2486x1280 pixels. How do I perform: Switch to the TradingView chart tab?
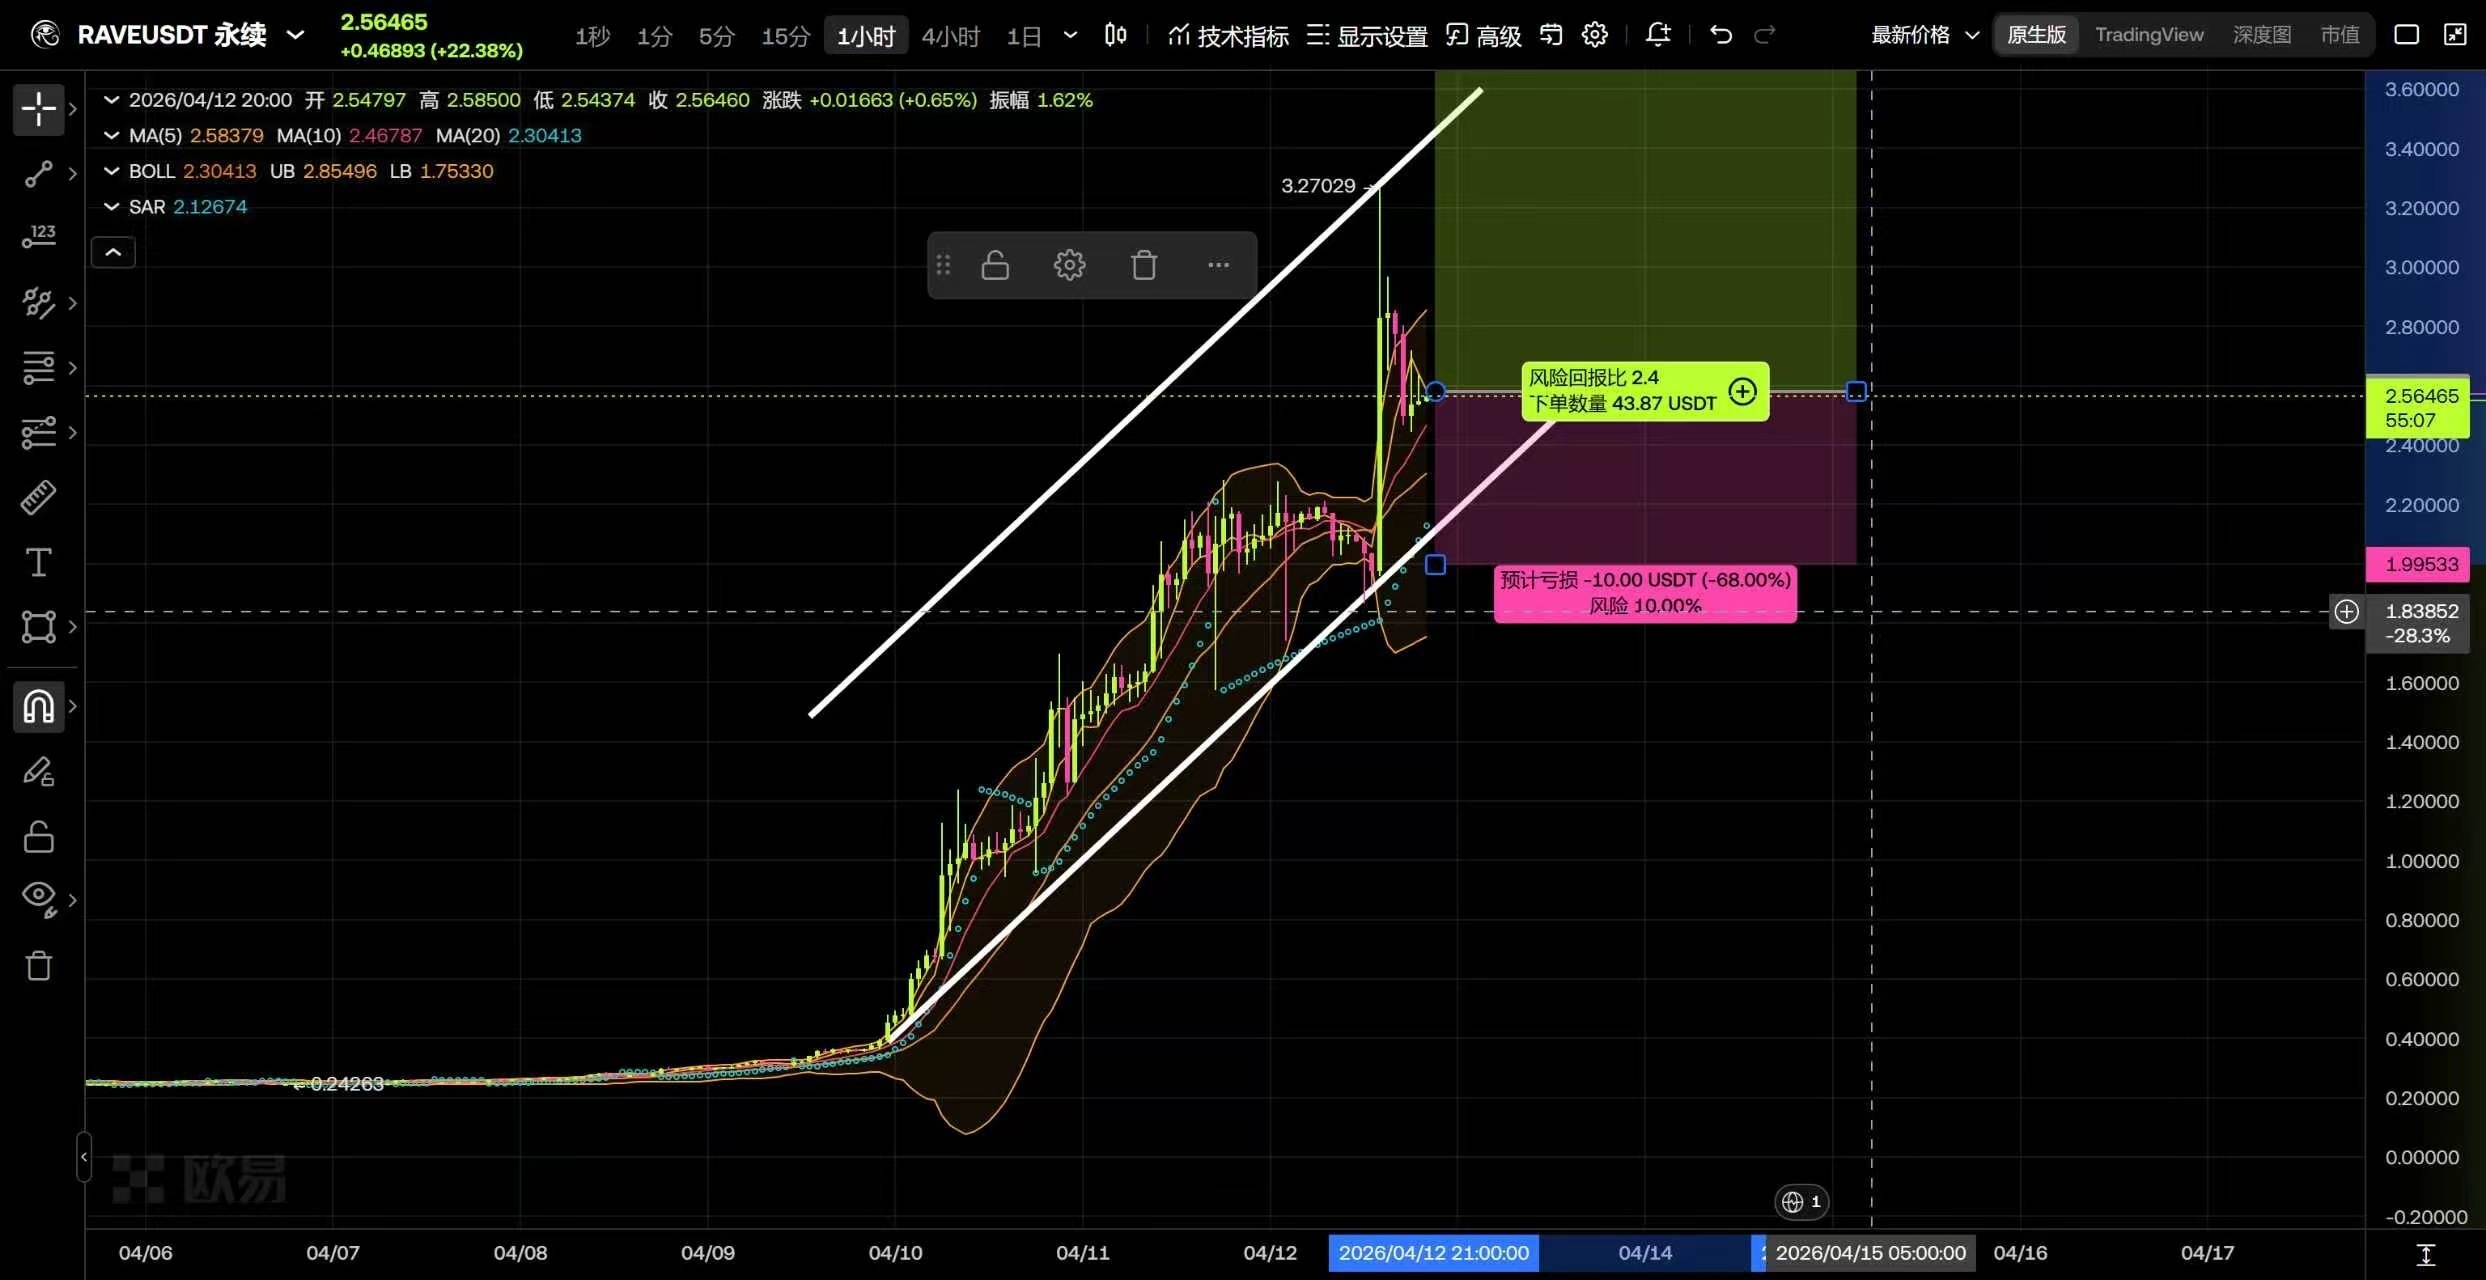tap(2148, 35)
